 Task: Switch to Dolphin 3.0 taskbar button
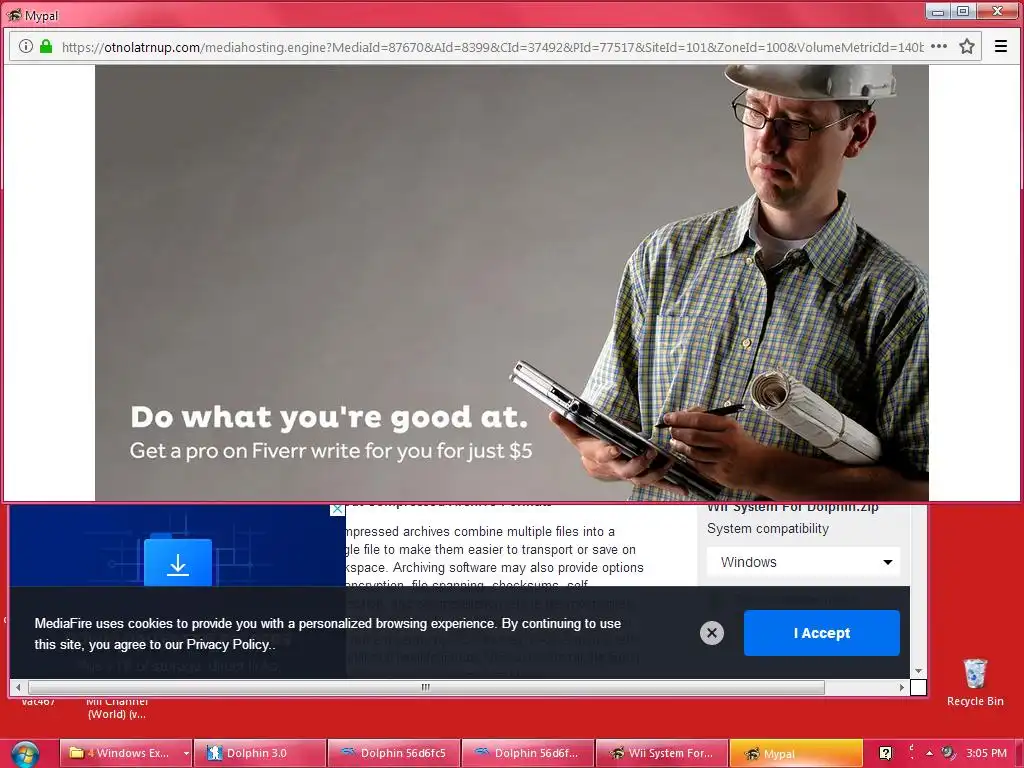(261, 753)
